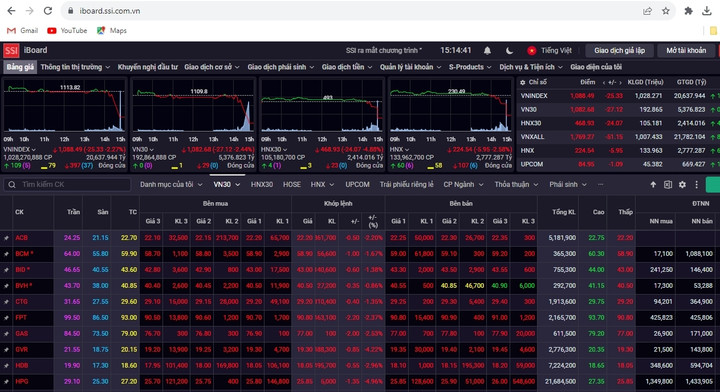Click the Tổng KL column header
The width and height of the screenshot is (720, 392).
563,212
